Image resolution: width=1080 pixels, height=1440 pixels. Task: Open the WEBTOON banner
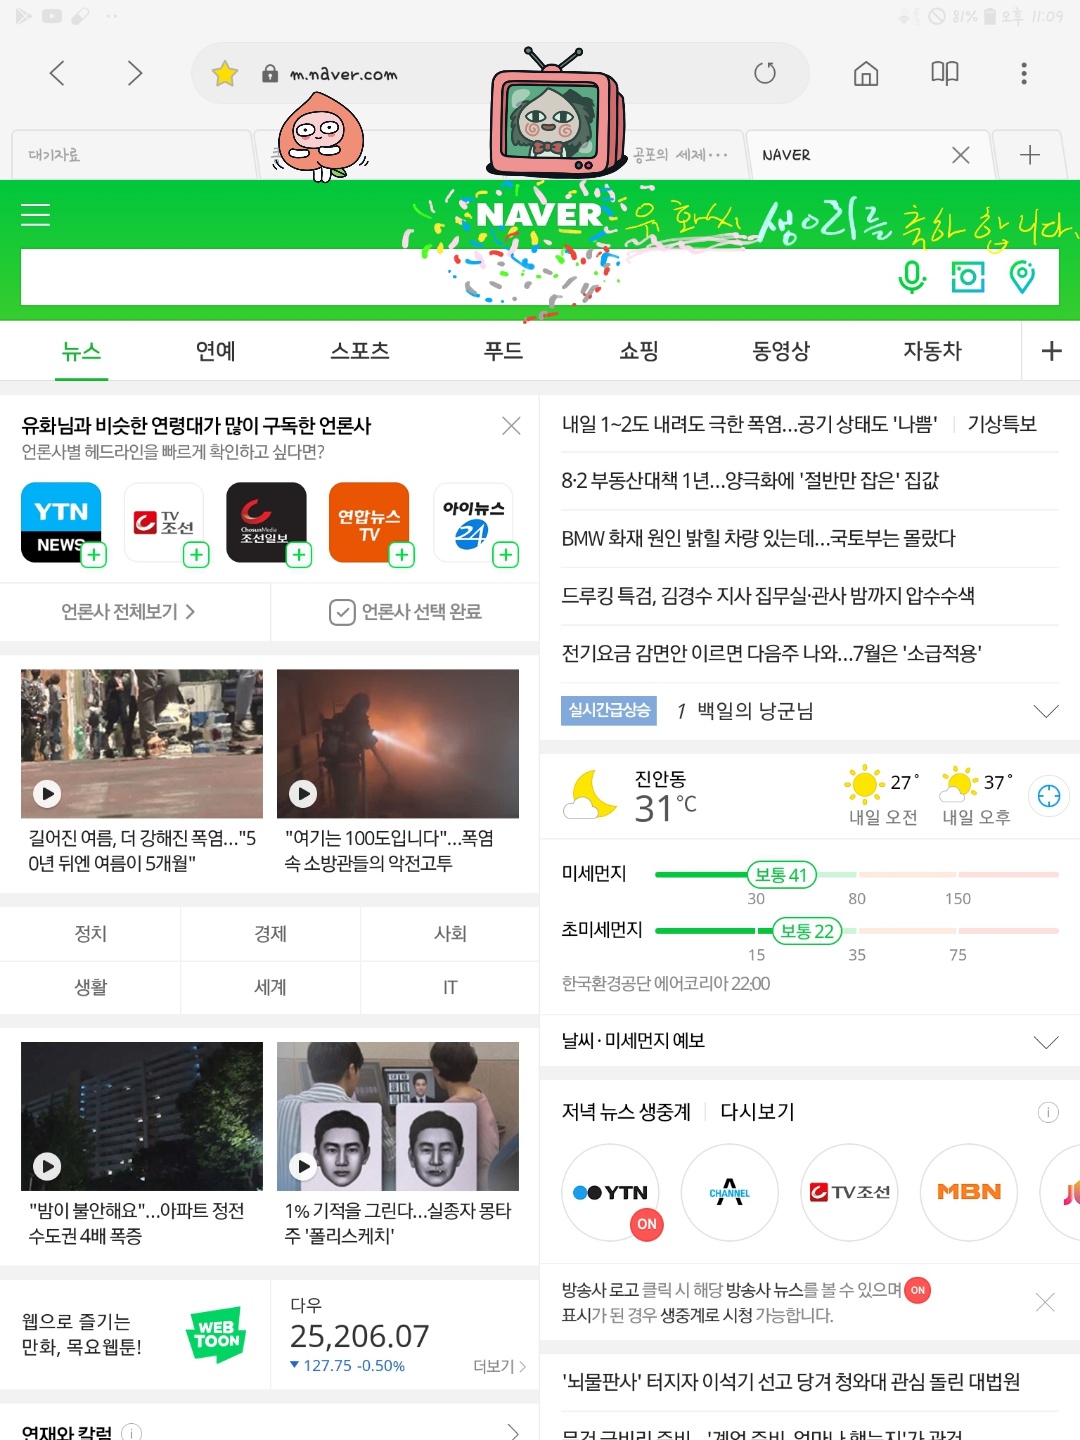(x=135, y=1334)
